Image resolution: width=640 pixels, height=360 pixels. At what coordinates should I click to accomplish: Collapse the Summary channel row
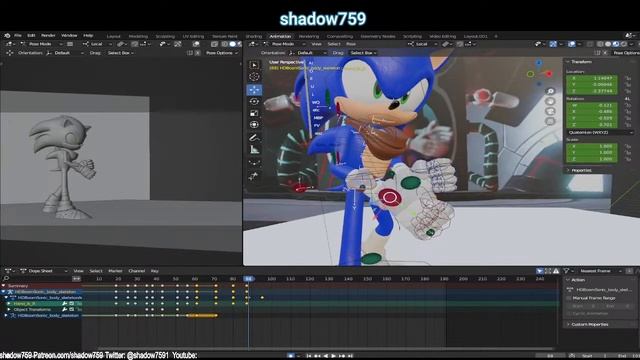click(x=4, y=286)
